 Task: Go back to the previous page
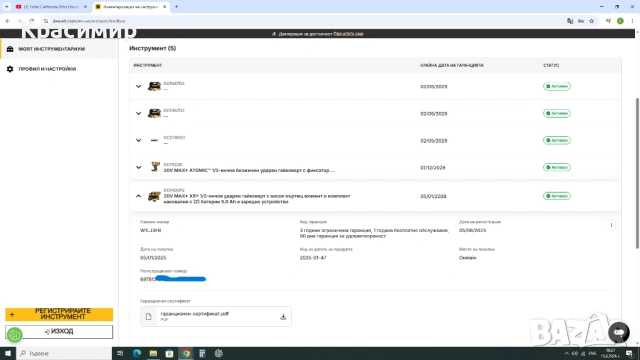[x=8, y=21]
